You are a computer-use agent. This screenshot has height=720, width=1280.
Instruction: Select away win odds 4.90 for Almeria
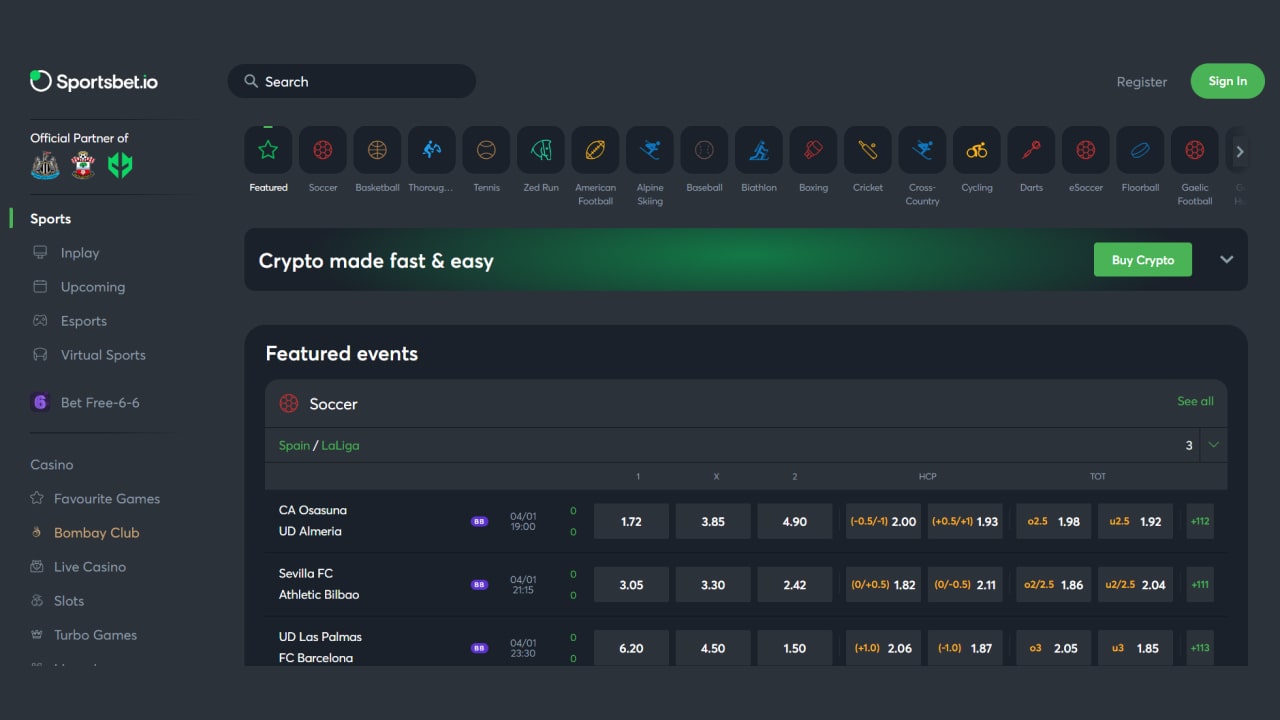pyautogui.click(x=795, y=521)
